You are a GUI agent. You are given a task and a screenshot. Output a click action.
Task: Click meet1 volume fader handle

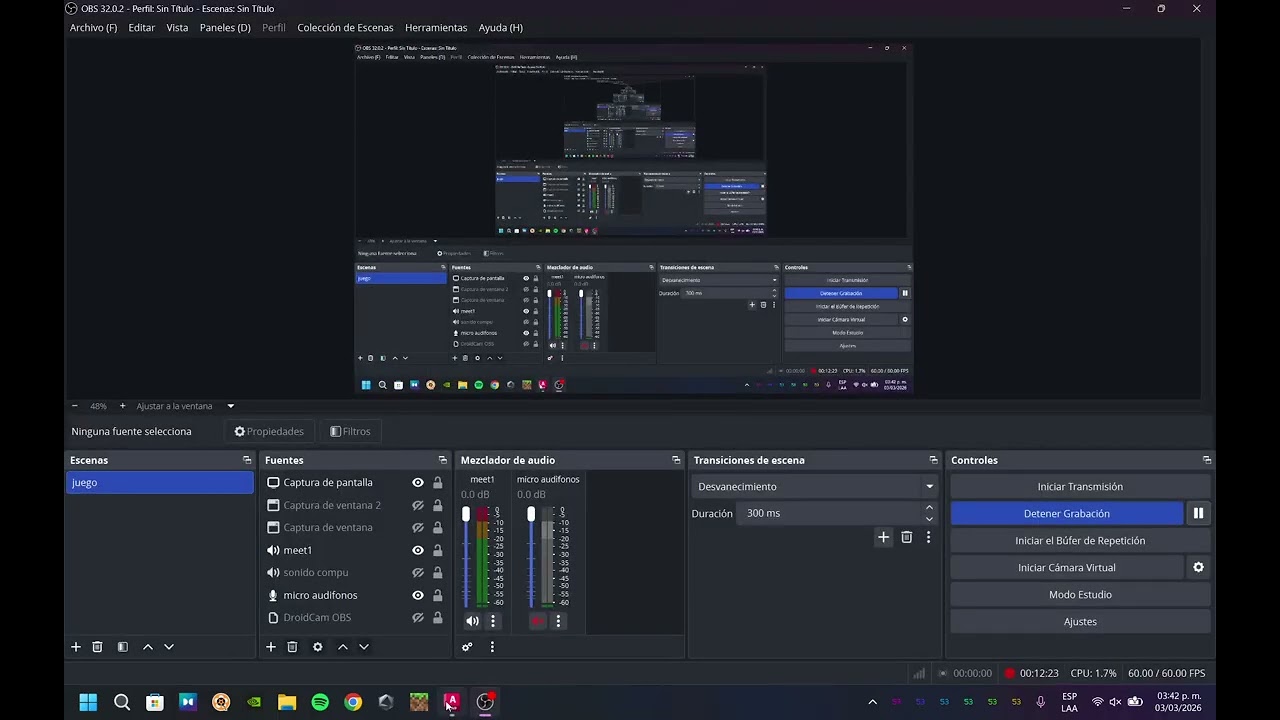tap(465, 514)
